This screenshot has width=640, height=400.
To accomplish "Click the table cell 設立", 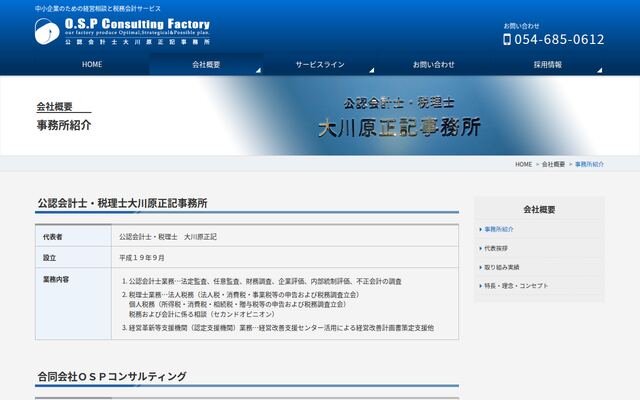I will coord(73,258).
